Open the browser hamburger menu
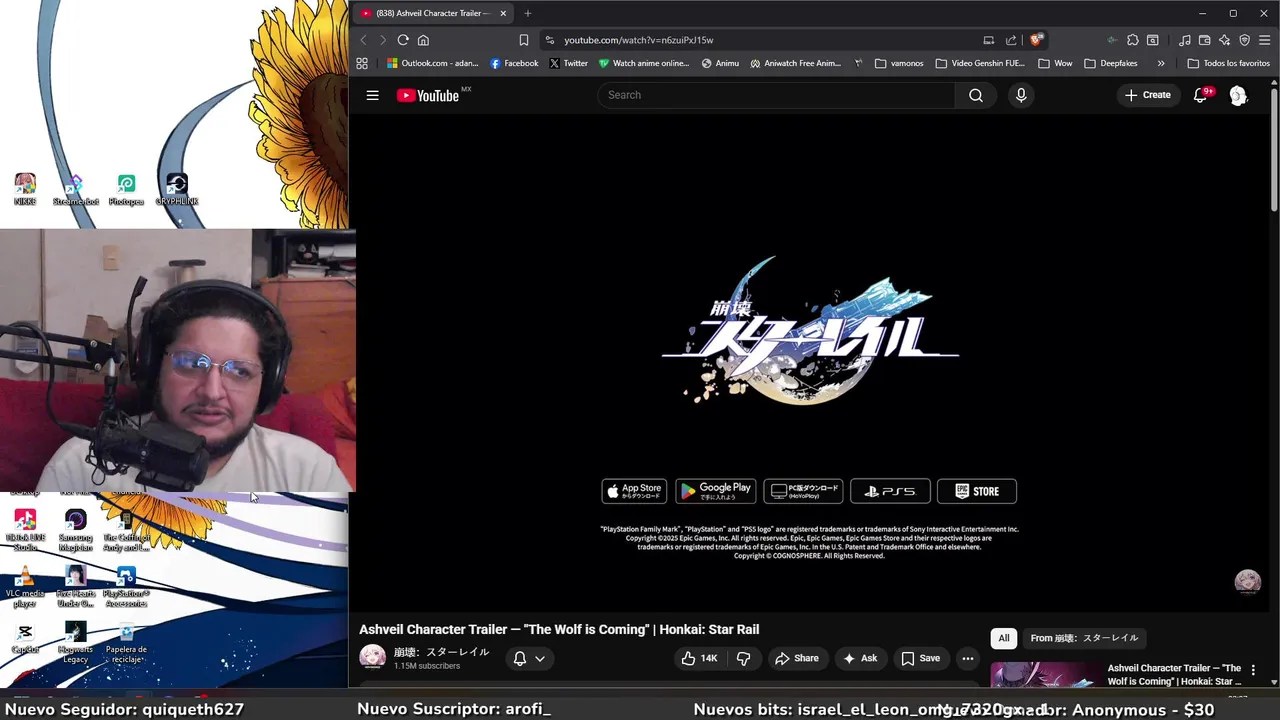This screenshot has height=720, width=1280. click(1264, 40)
